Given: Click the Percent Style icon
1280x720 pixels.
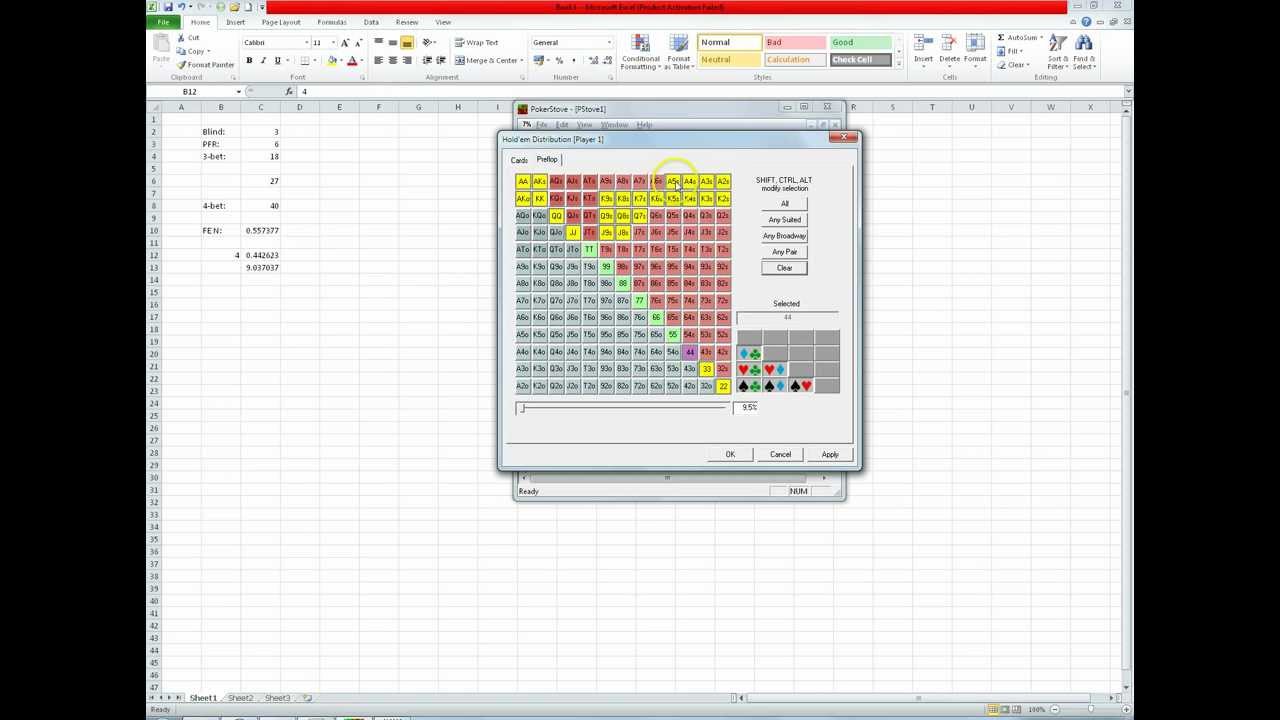Looking at the screenshot, I should (559, 61).
